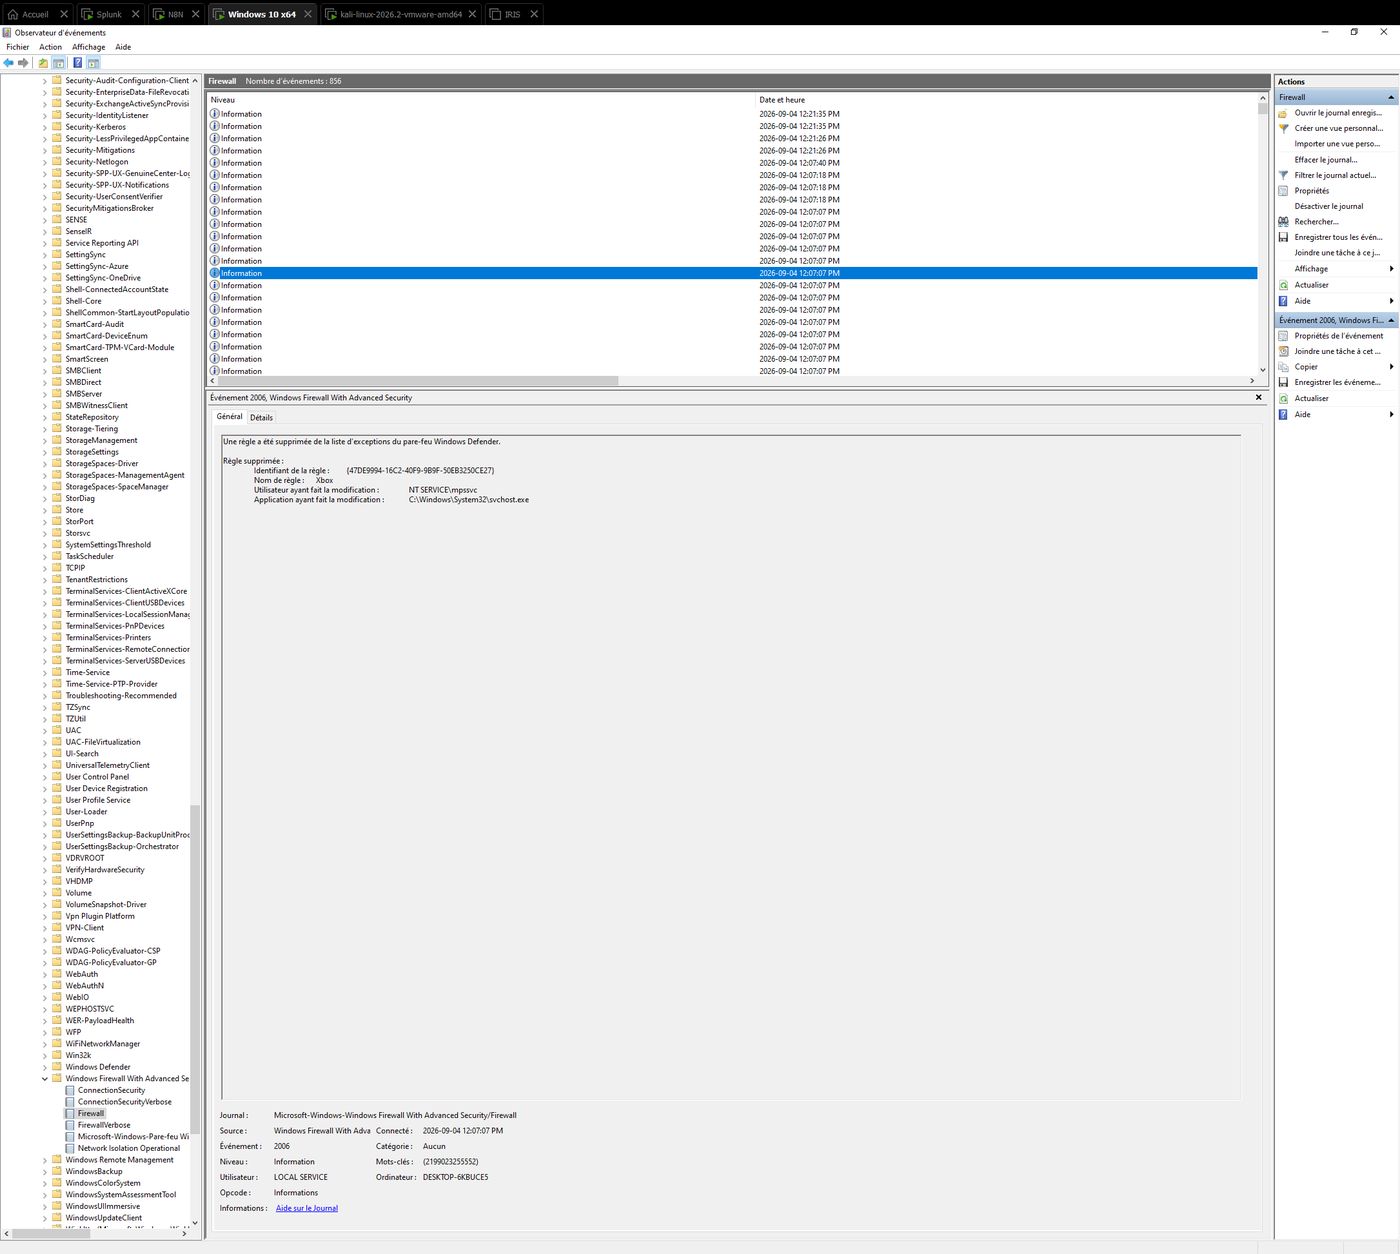Click the Créer une vue personnalisée funnel icon

pos(1284,128)
